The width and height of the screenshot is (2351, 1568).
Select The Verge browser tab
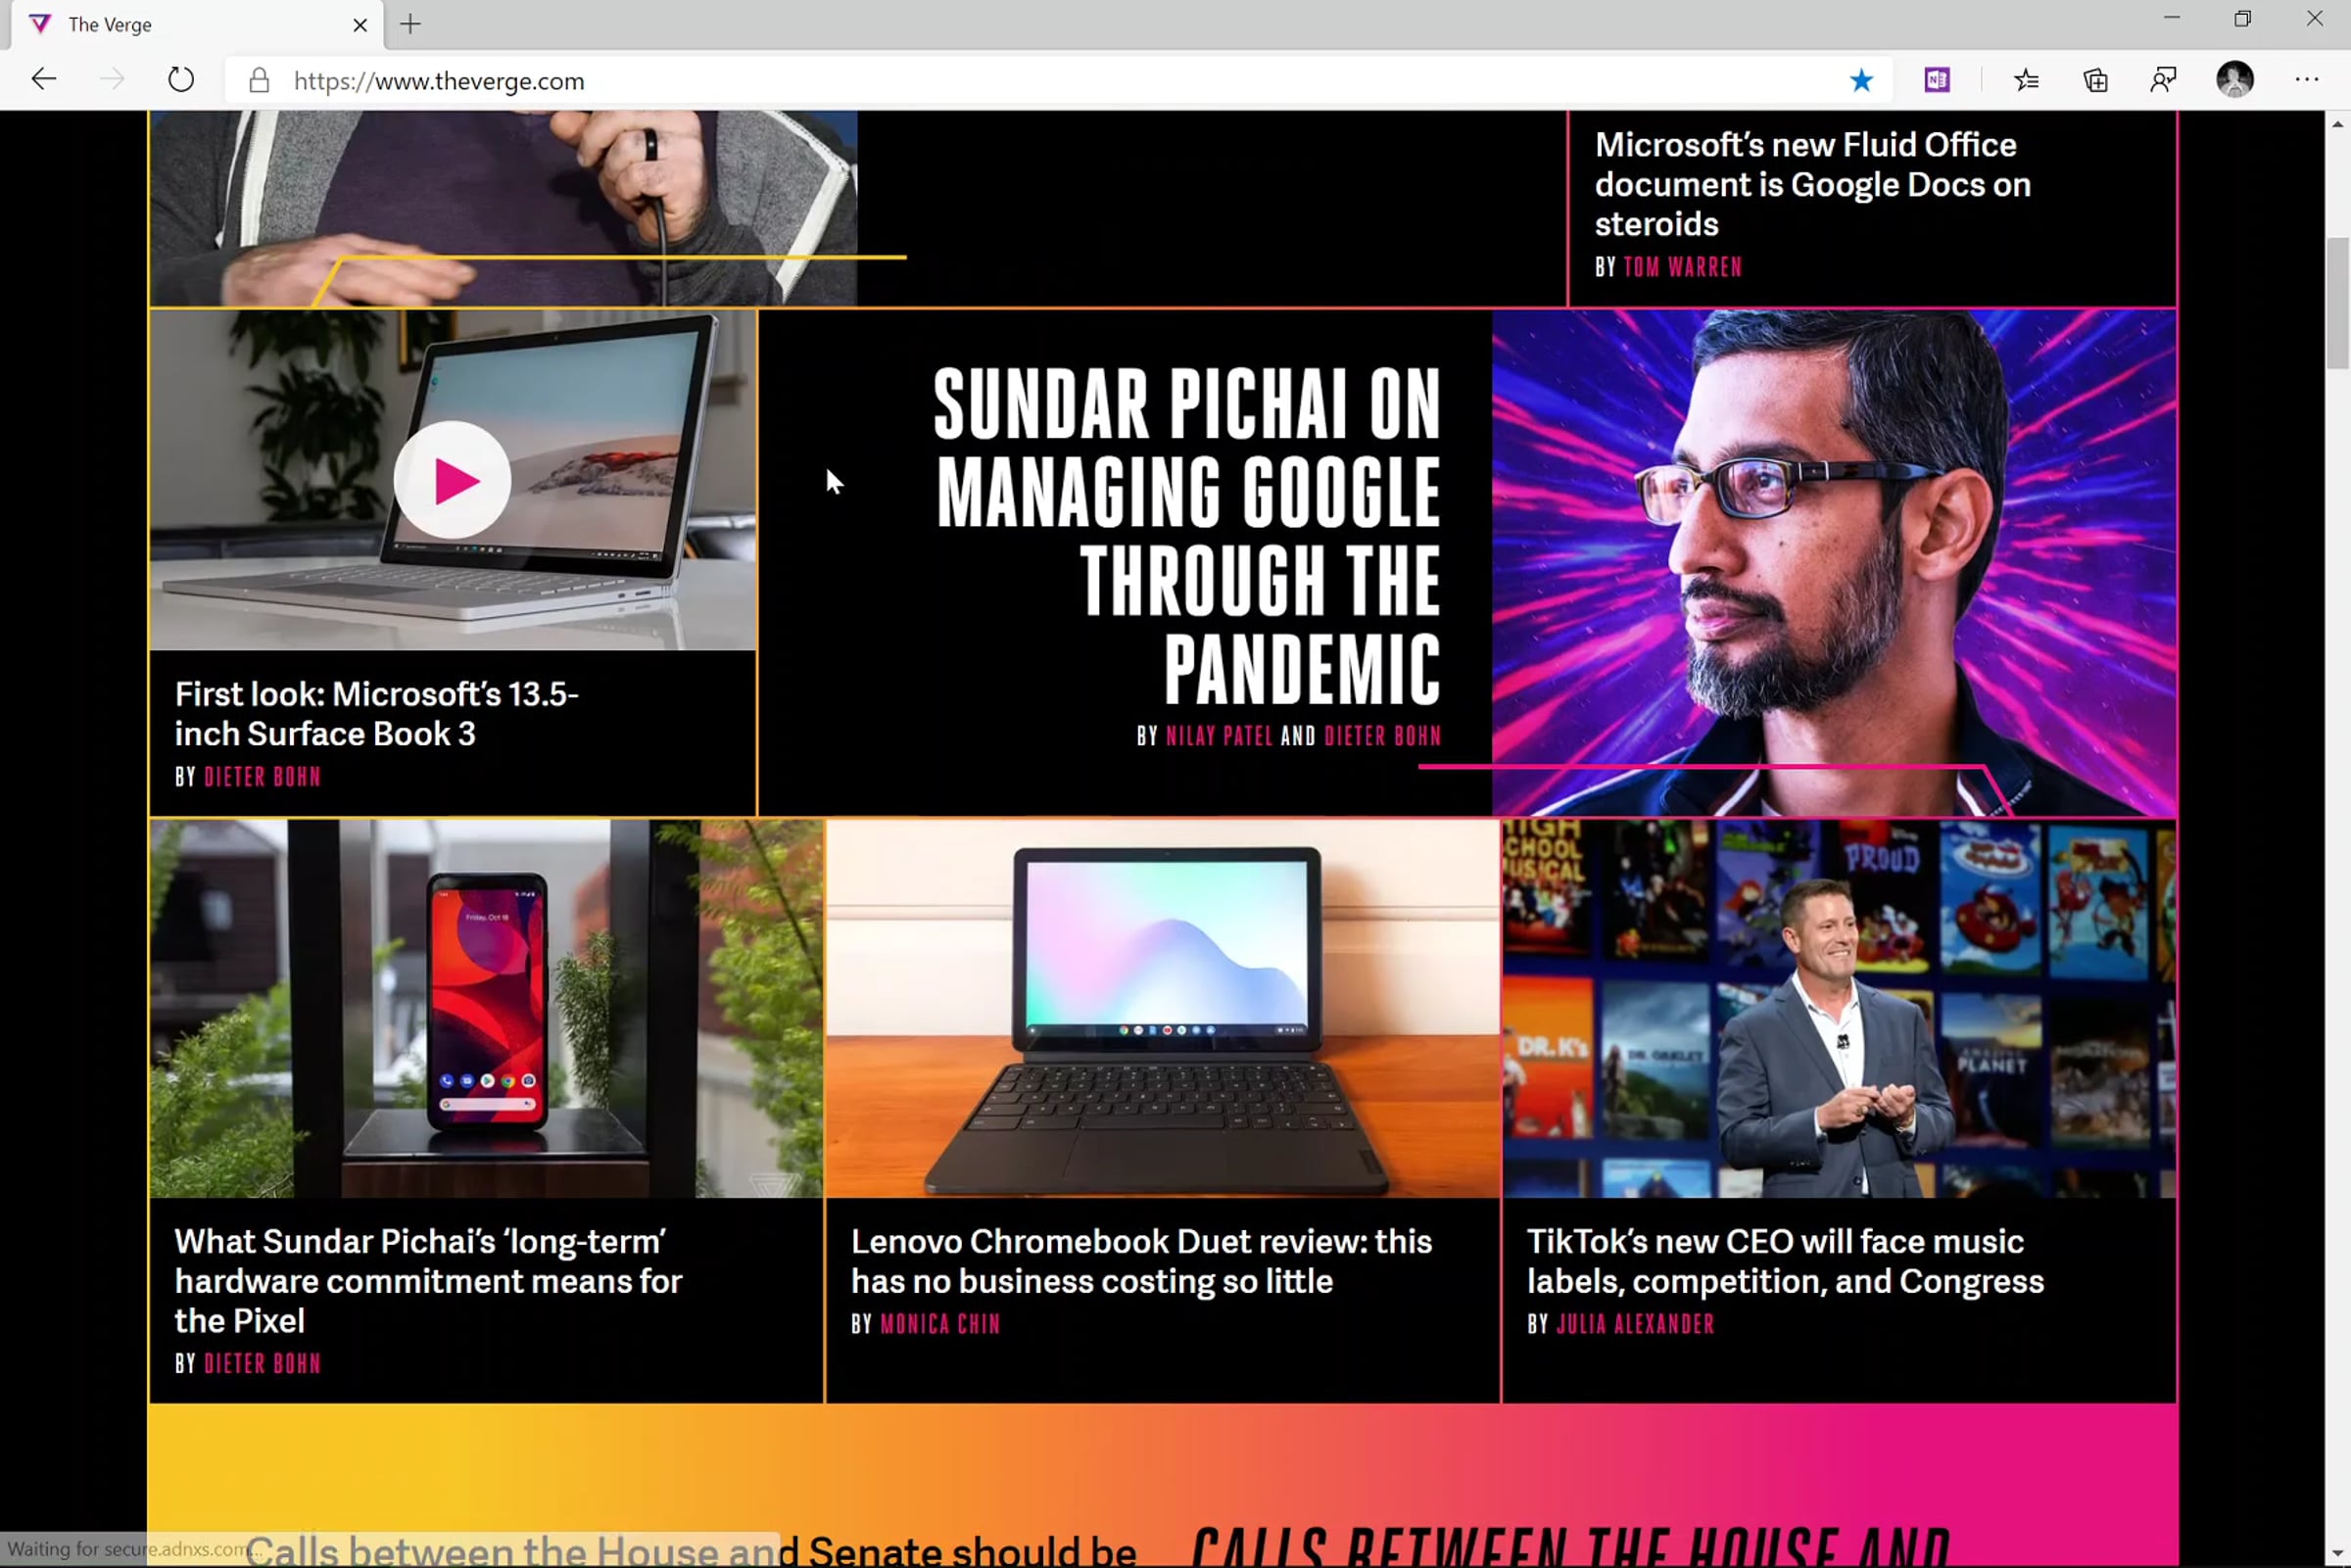pos(197,25)
